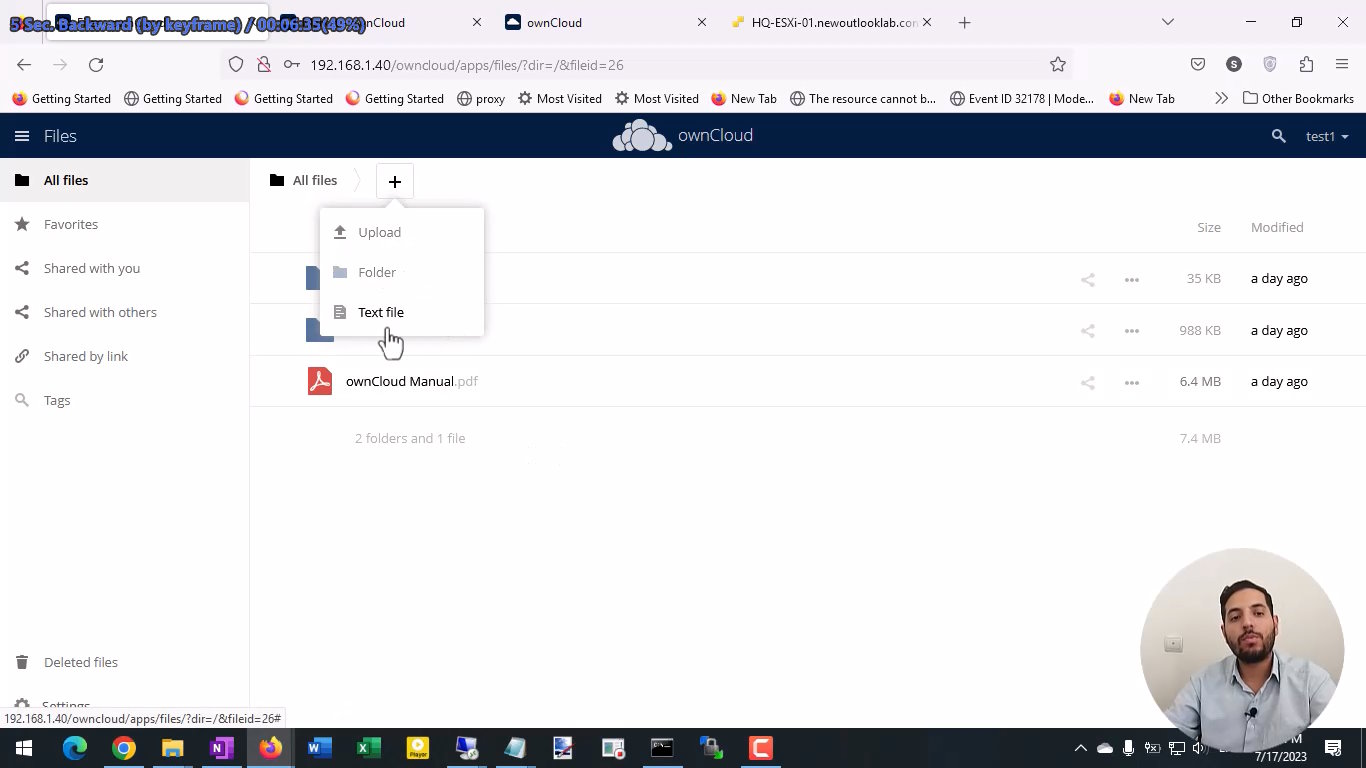Click the ownCloud cloud logo
1366x768 pixels.
click(x=642, y=136)
